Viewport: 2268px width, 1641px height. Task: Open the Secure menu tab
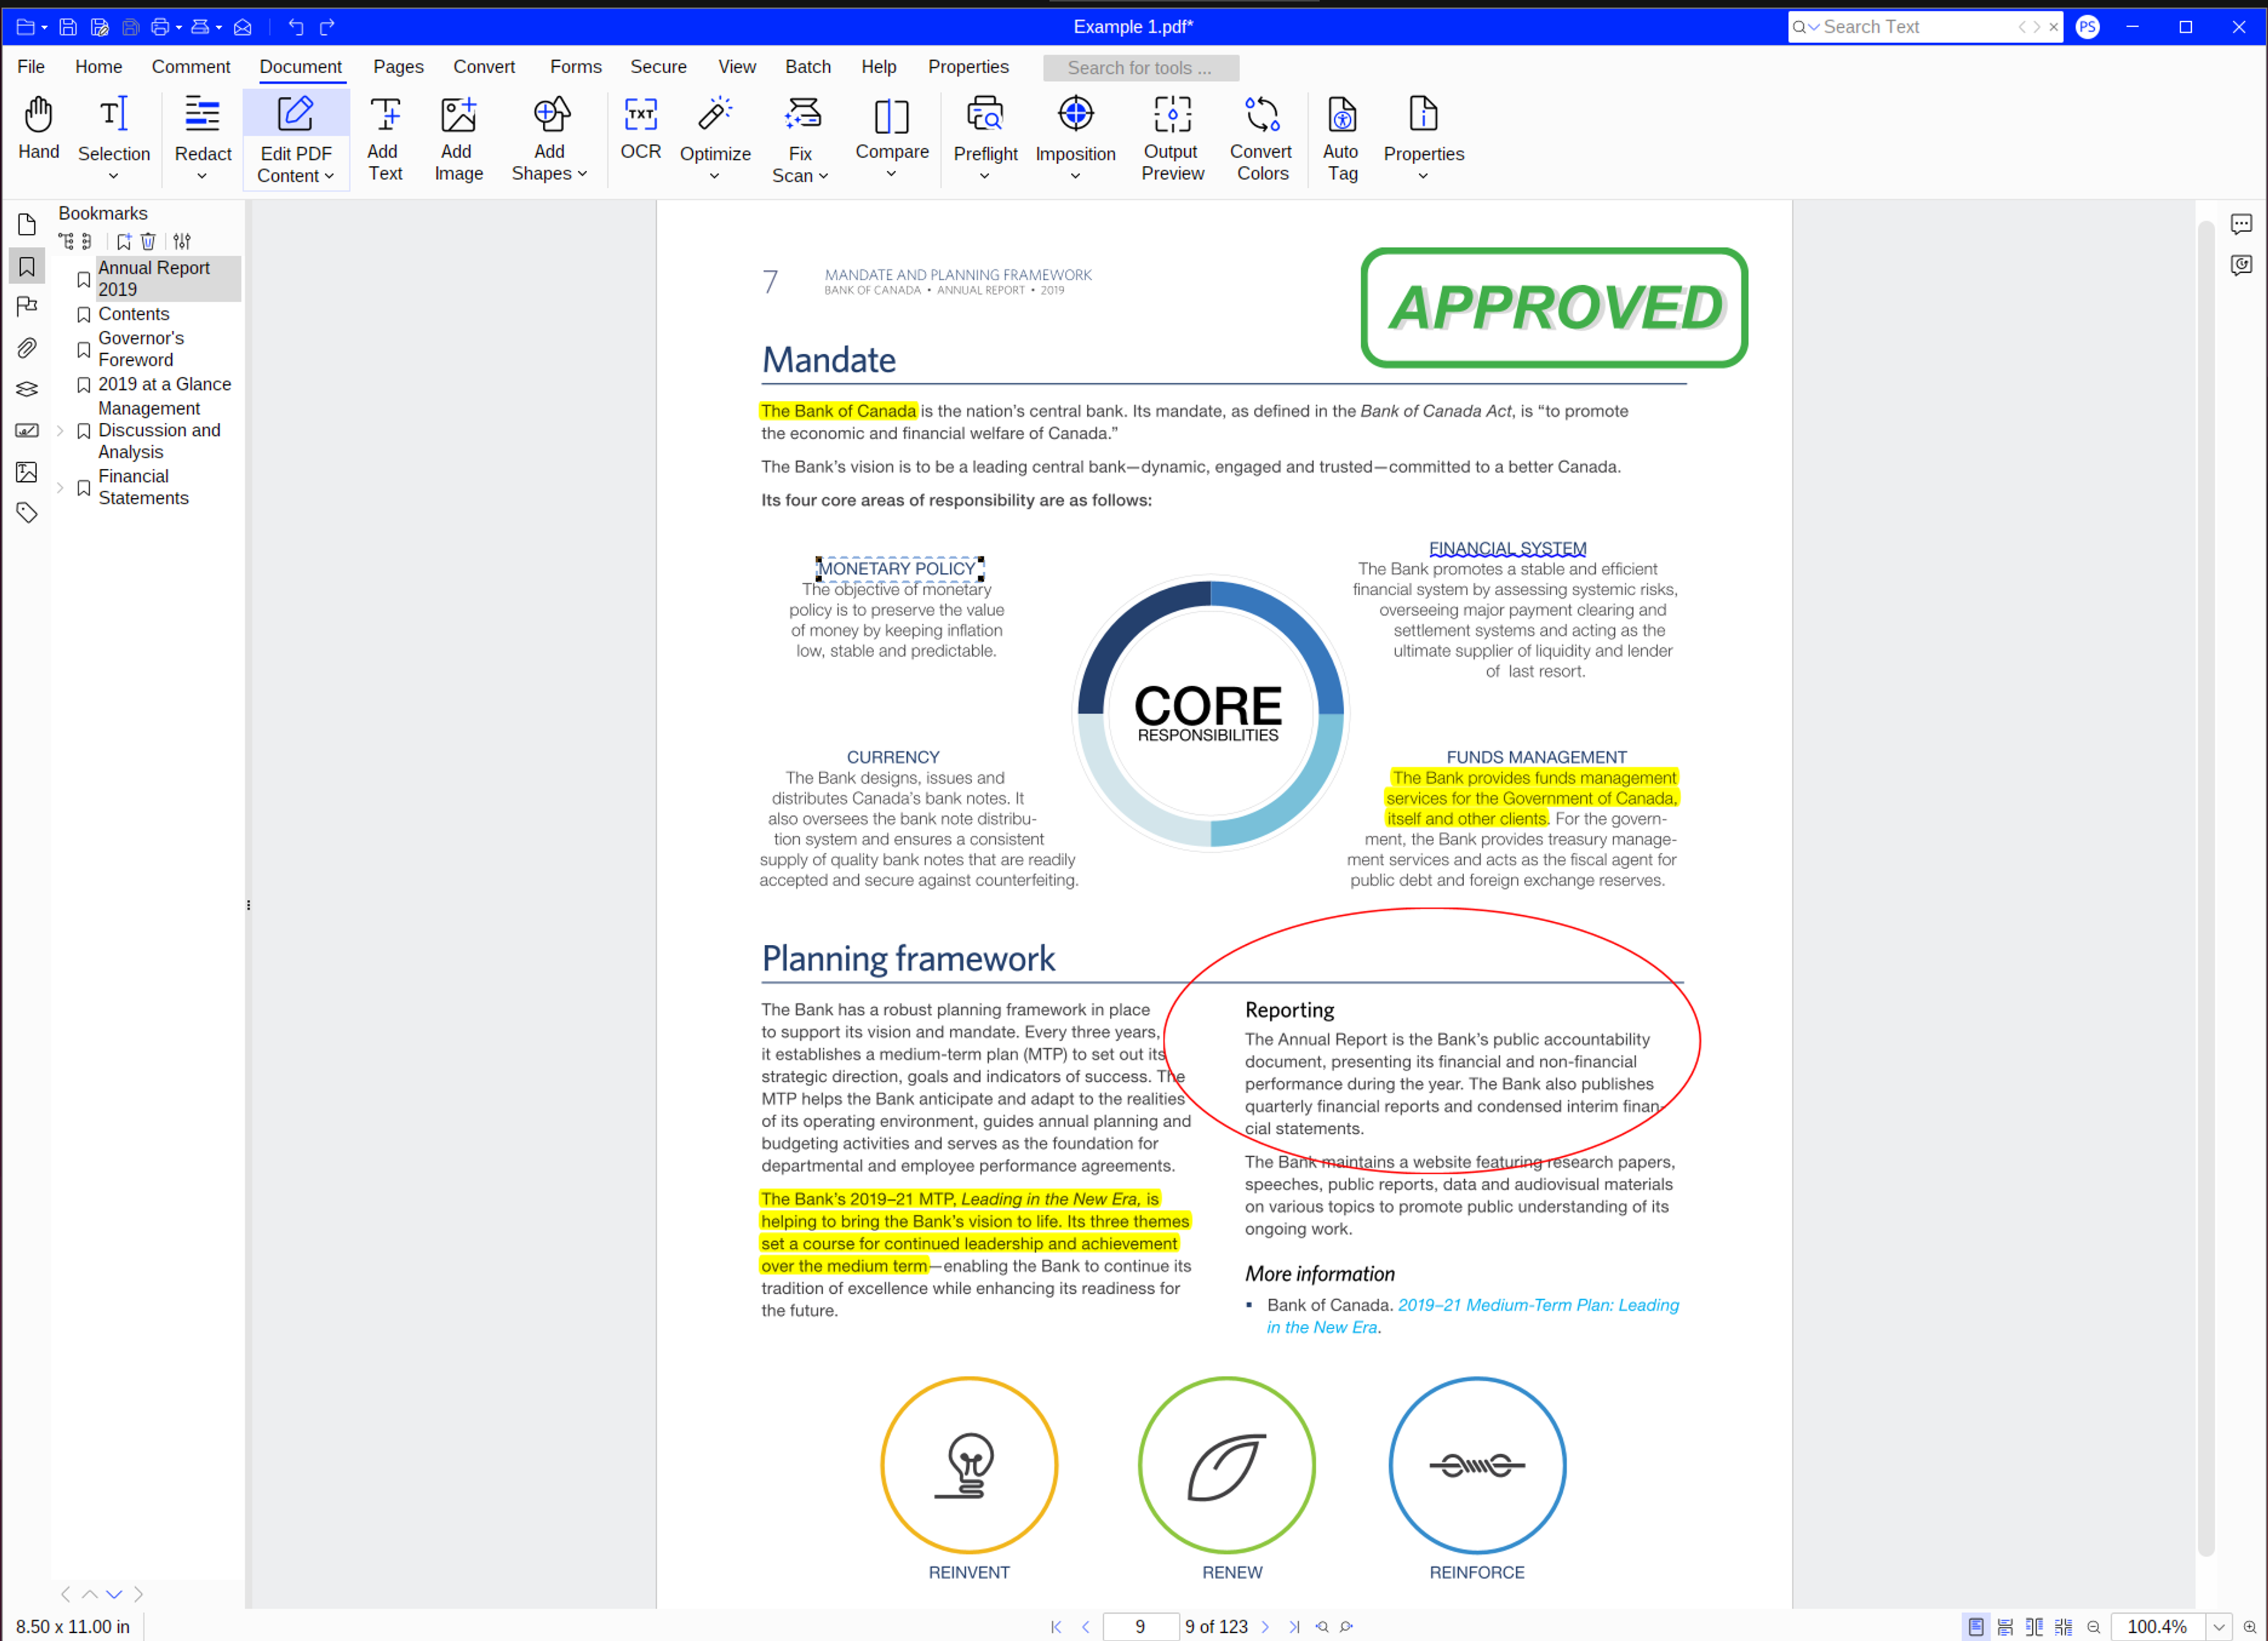coord(658,67)
